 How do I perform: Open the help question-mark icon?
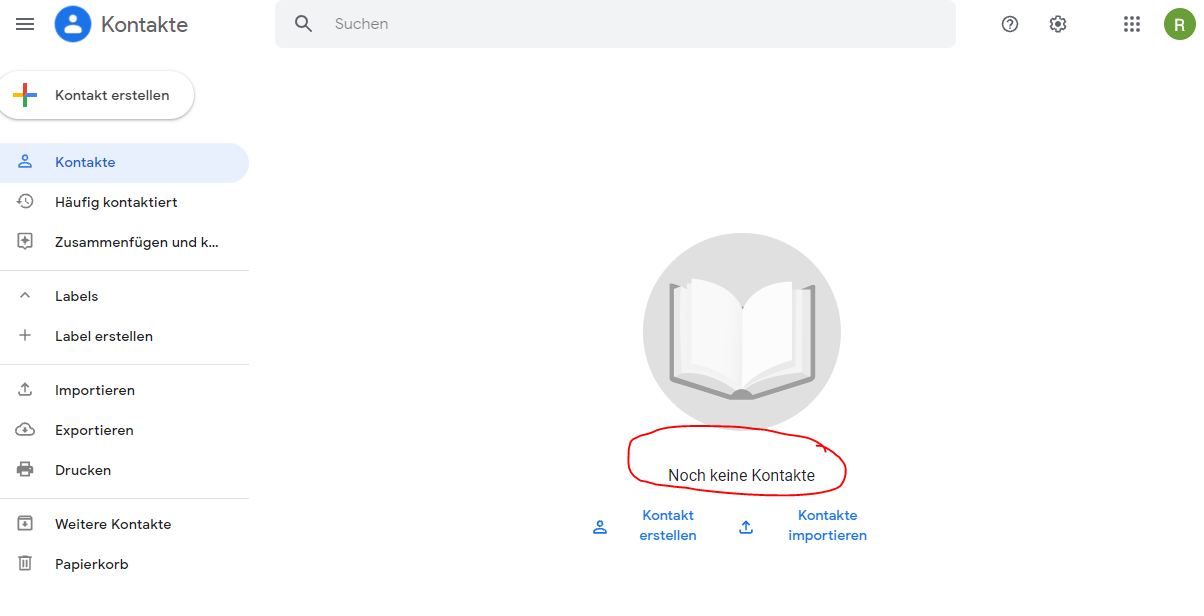(x=1010, y=24)
